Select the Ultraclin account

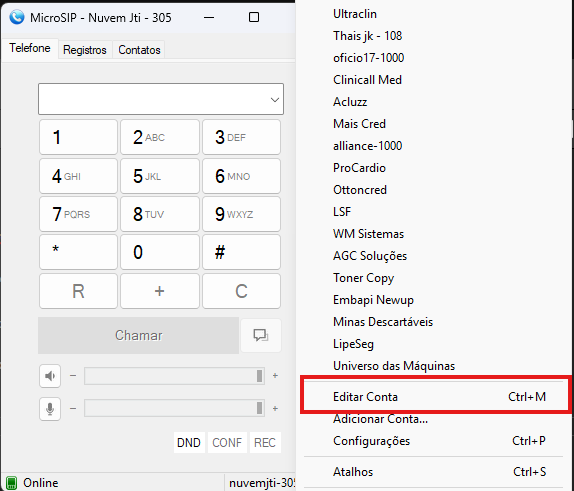(x=355, y=14)
